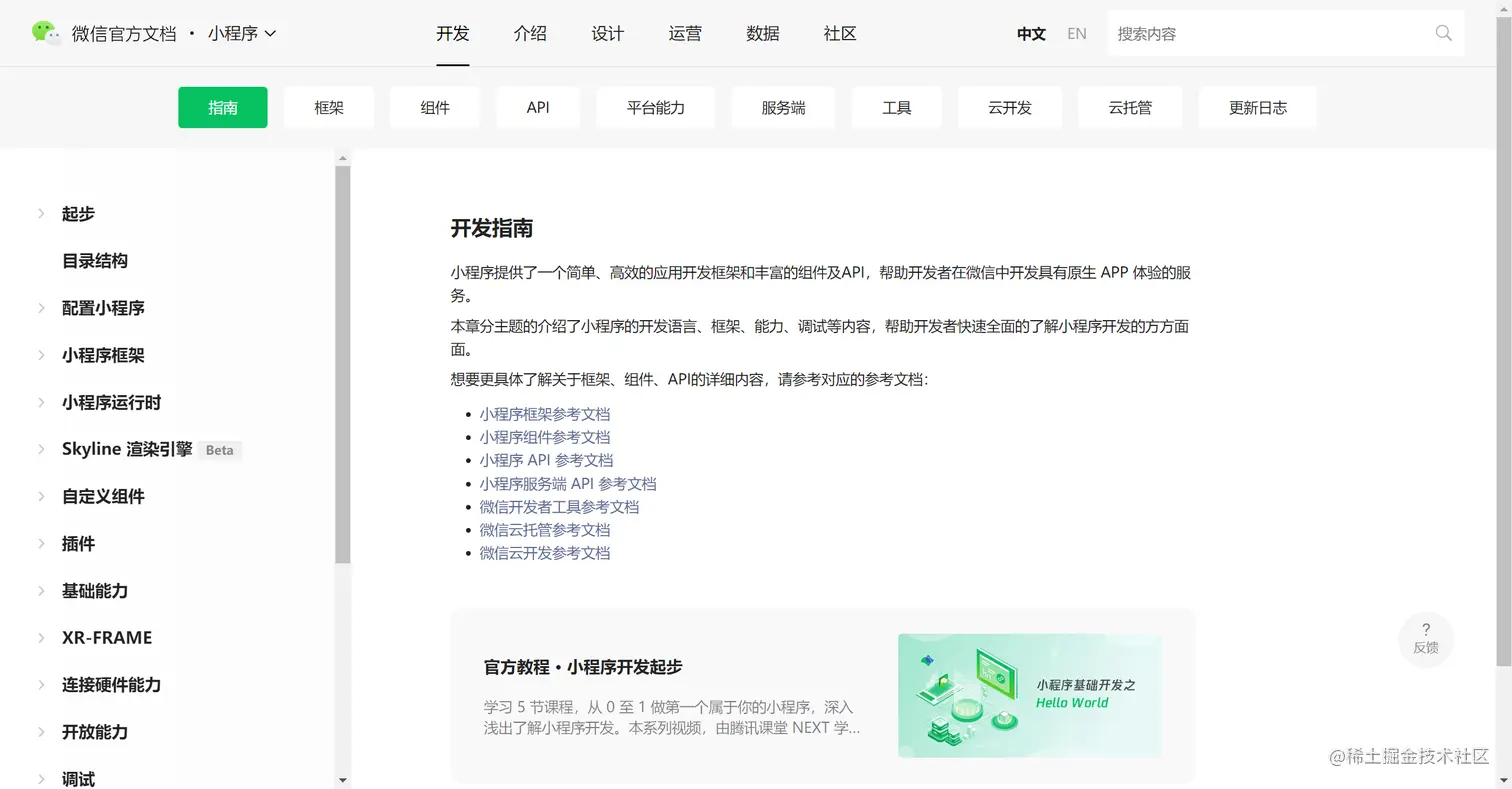Image resolution: width=1512 pixels, height=789 pixels.
Task: Select the API sub-navigation button
Action: click(538, 107)
